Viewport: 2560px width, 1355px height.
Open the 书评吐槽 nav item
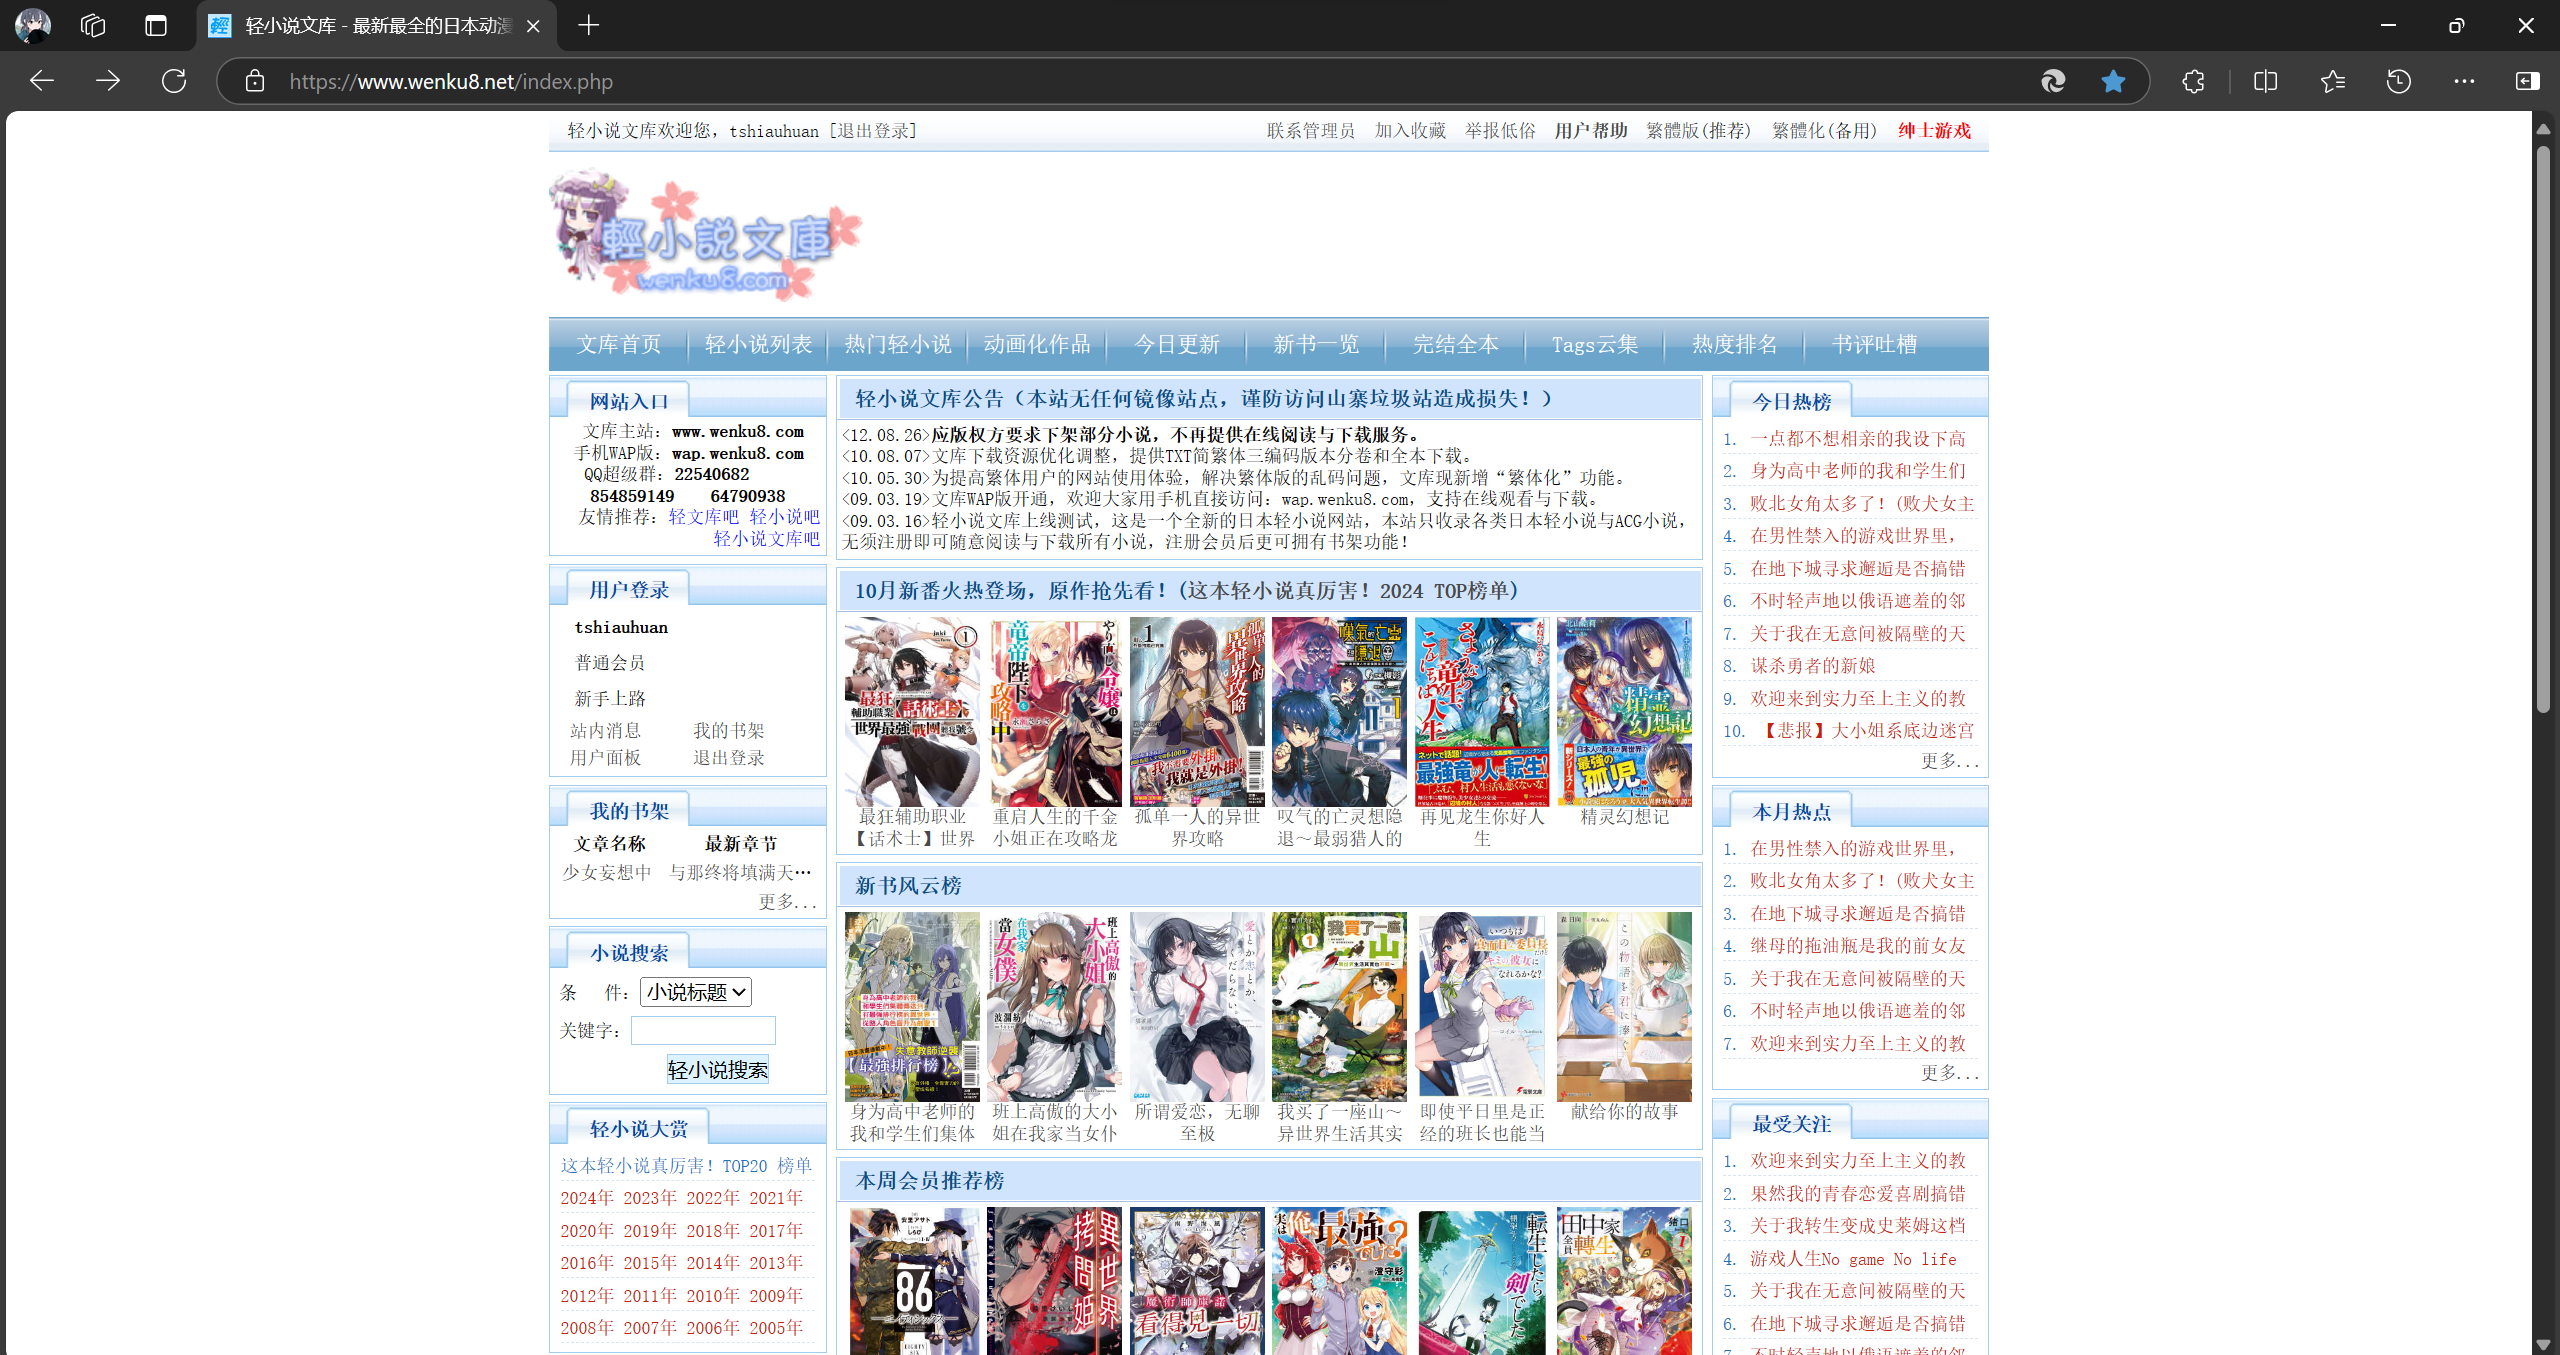click(1874, 345)
